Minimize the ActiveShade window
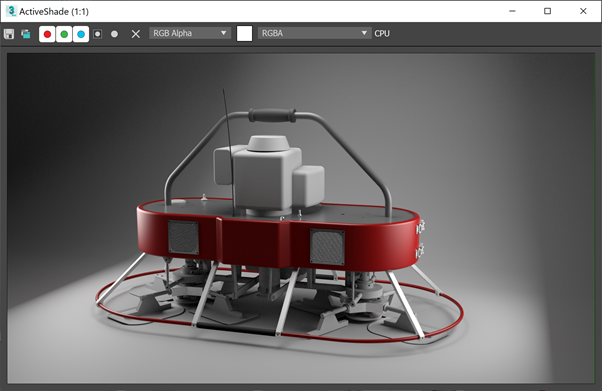Screen dimensions: 602x391 [x=512, y=11]
